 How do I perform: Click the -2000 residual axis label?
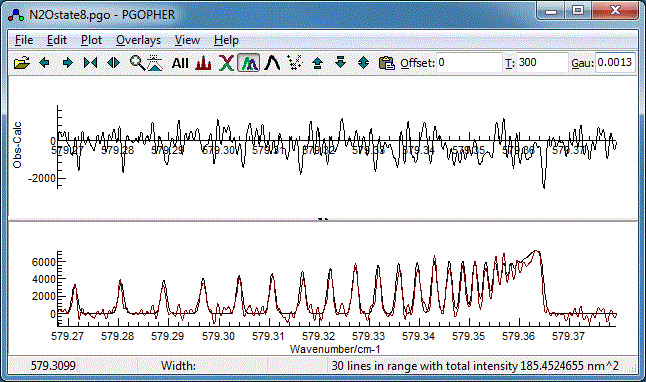pos(41,178)
